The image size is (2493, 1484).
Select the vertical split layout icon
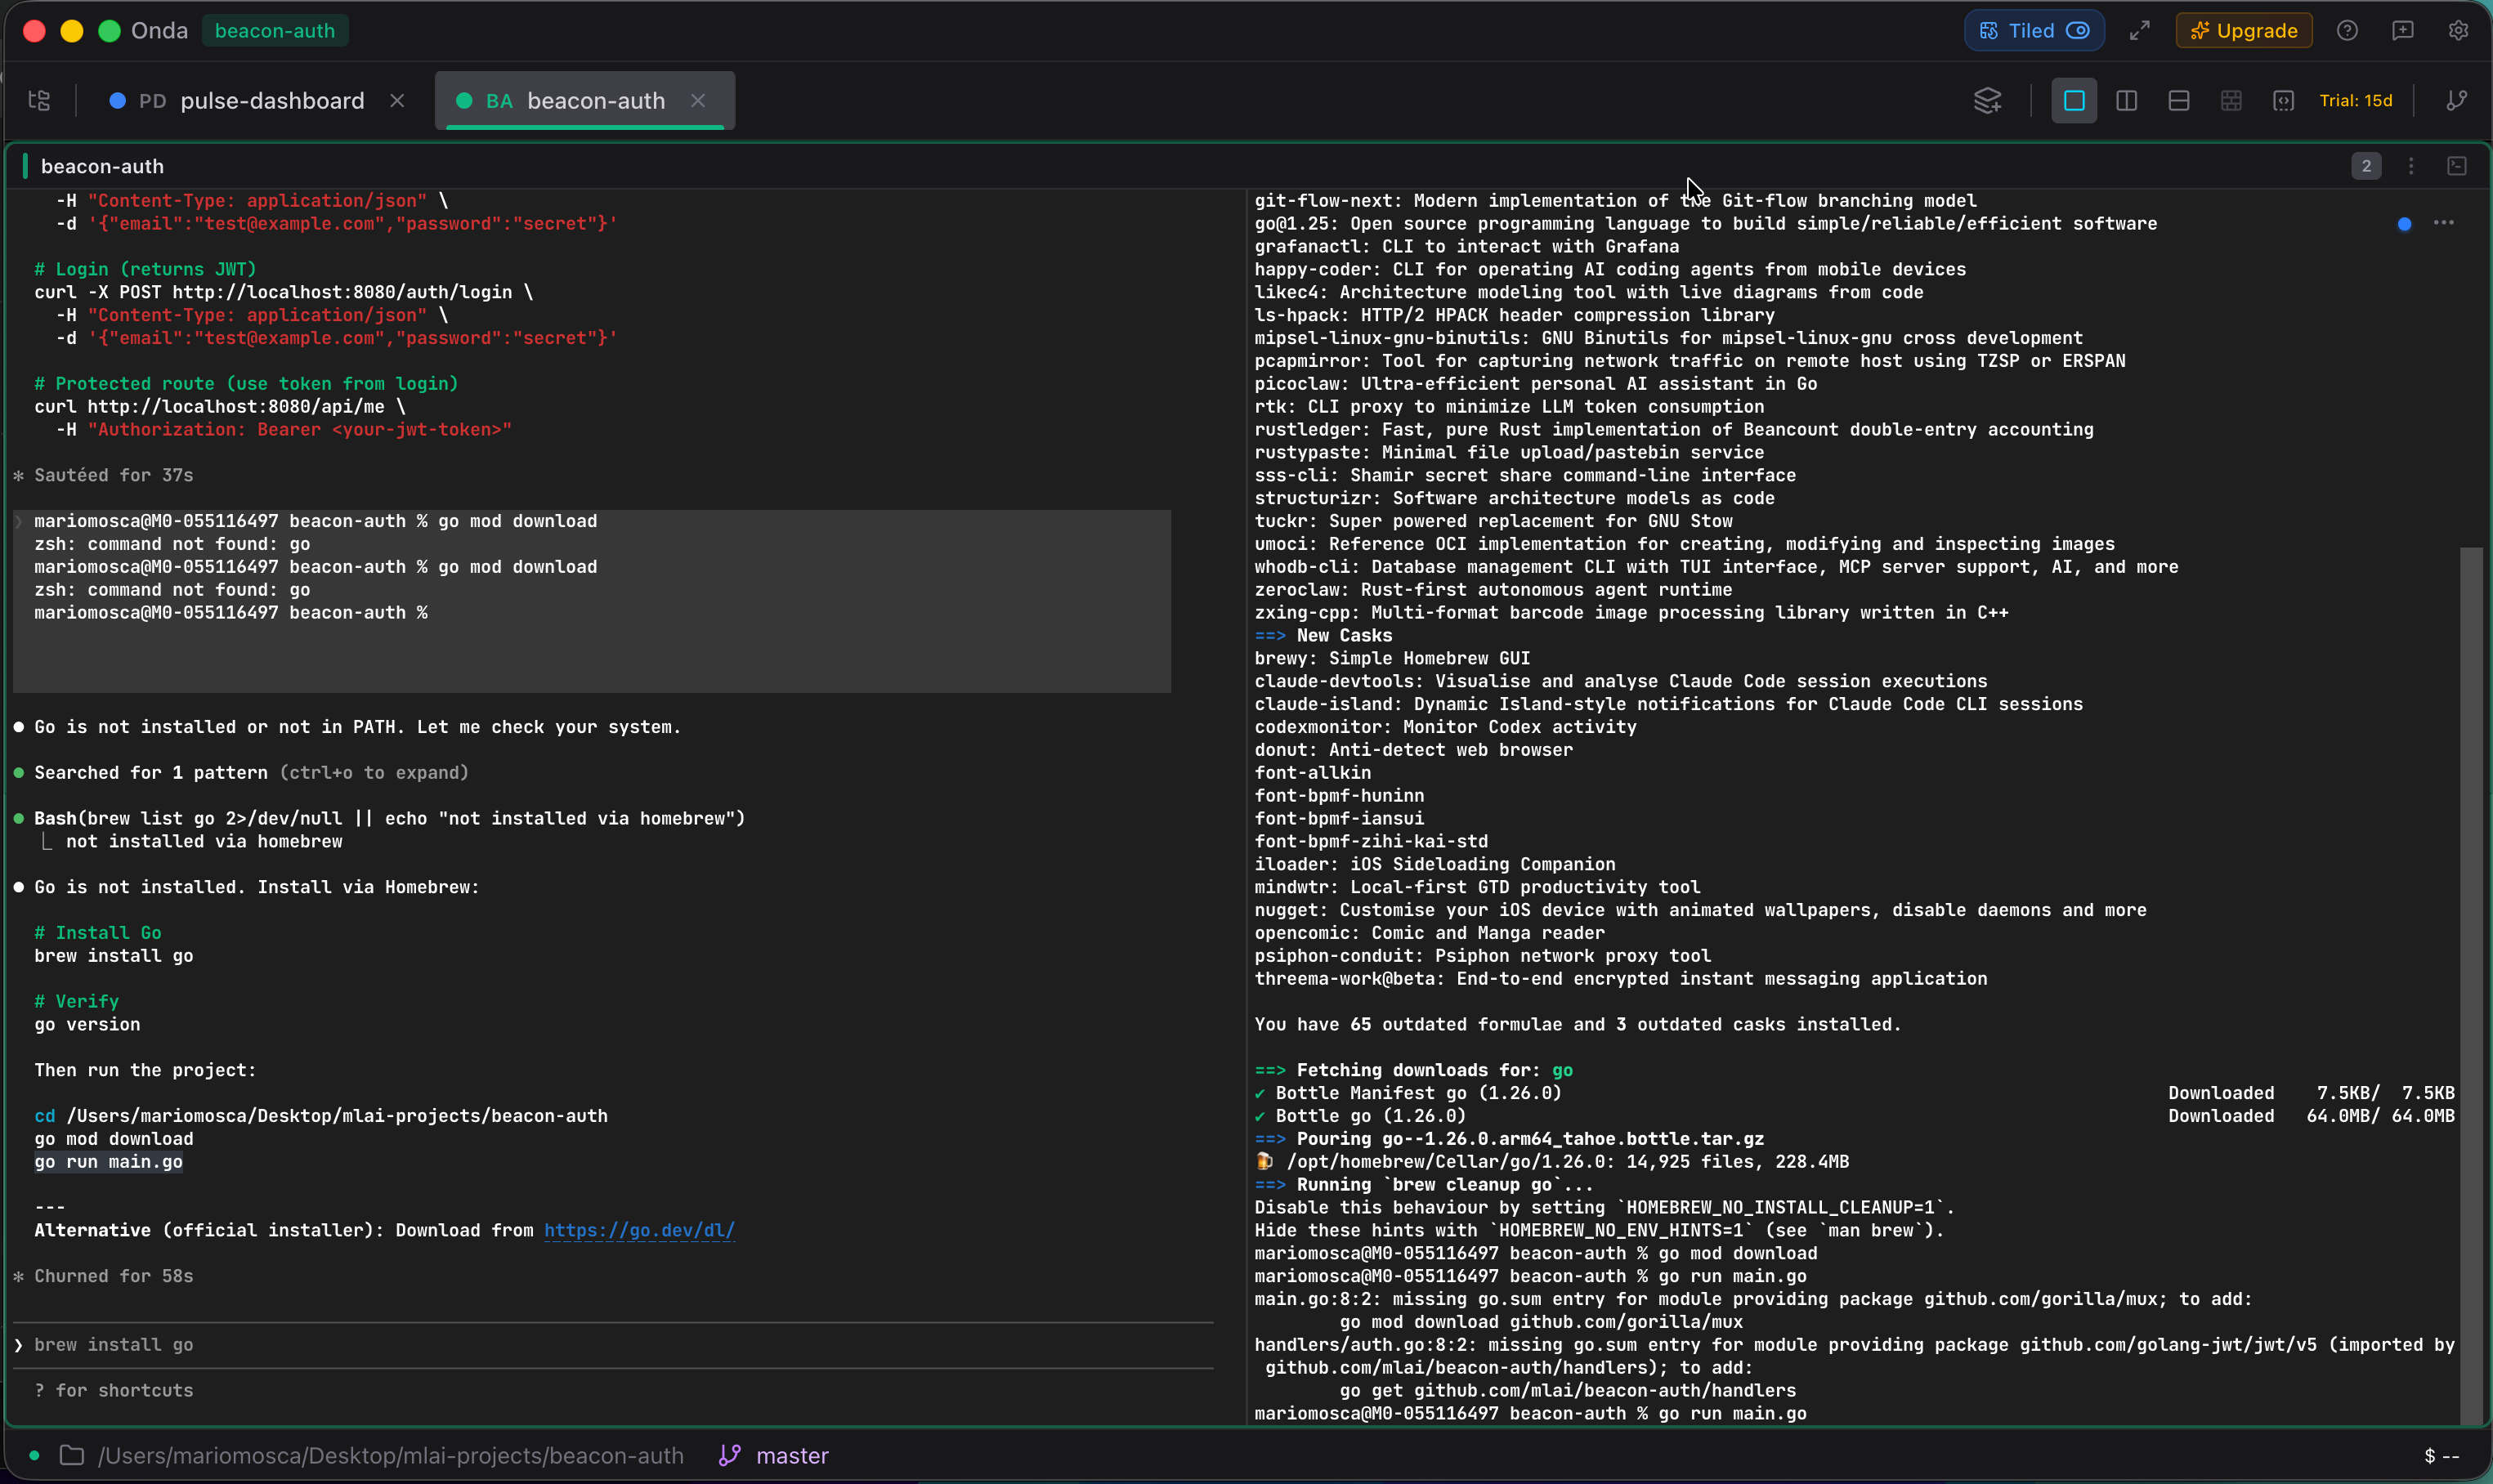click(x=2127, y=100)
